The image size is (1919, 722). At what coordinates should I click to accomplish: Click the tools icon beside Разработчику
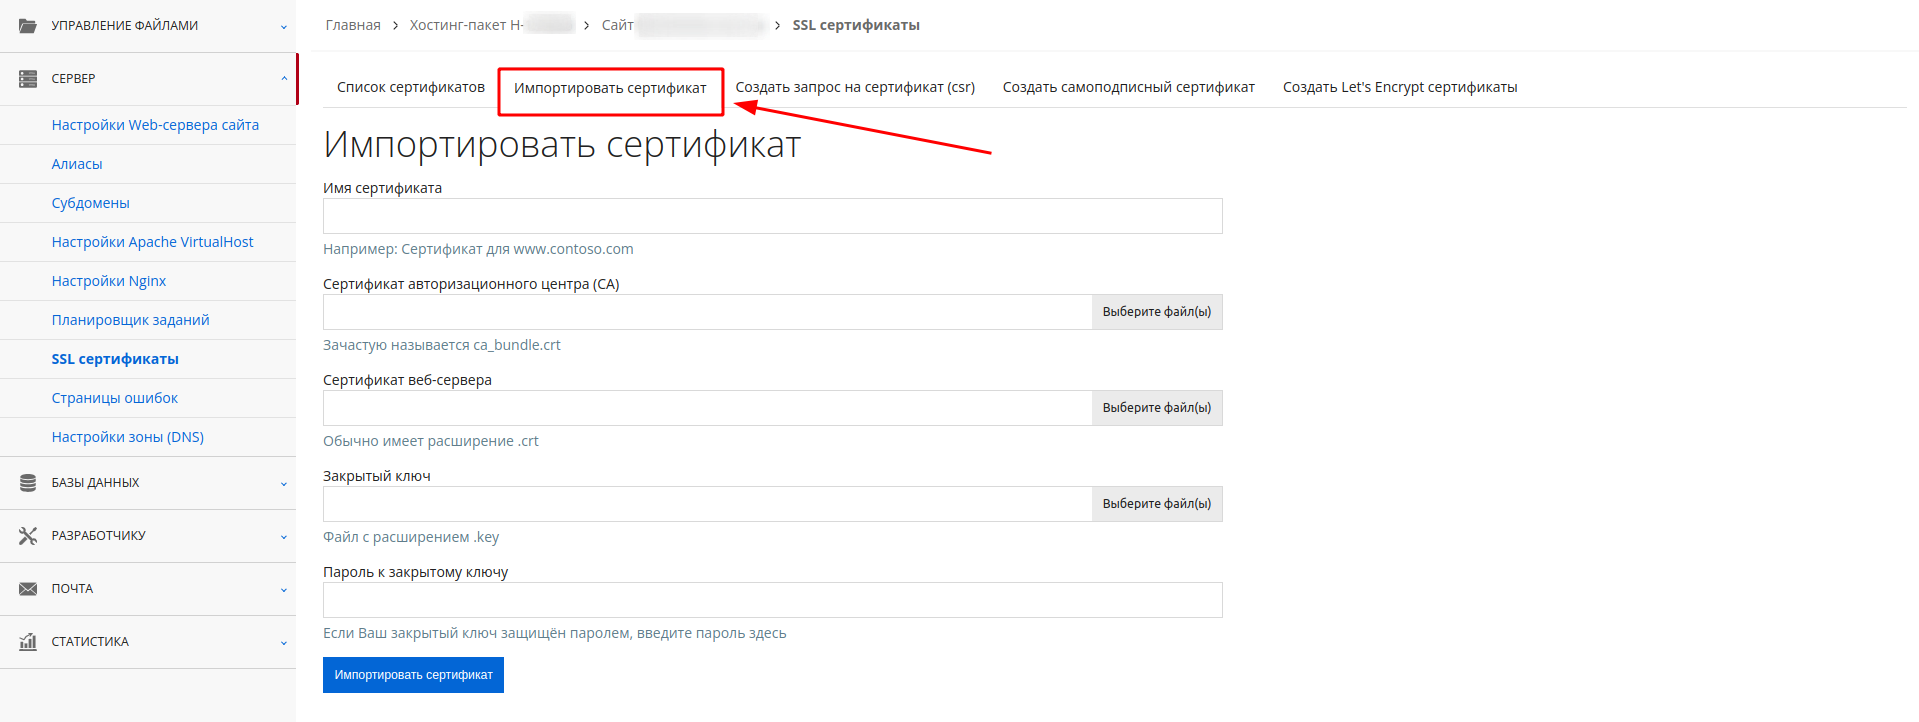pos(28,536)
